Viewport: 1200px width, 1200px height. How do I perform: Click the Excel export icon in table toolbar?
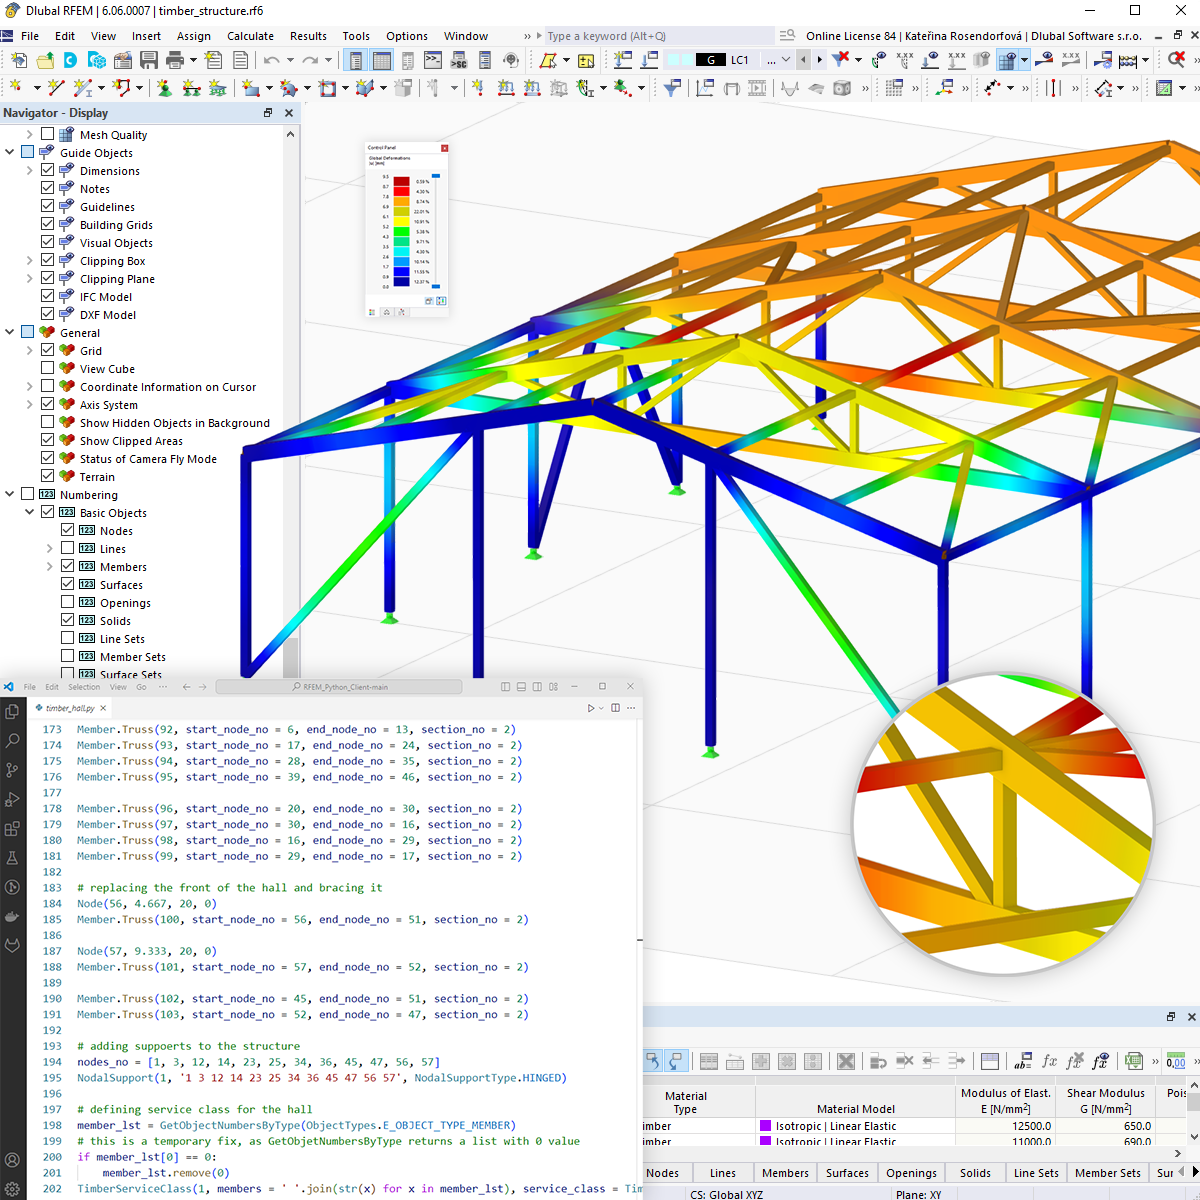pos(1133,1061)
